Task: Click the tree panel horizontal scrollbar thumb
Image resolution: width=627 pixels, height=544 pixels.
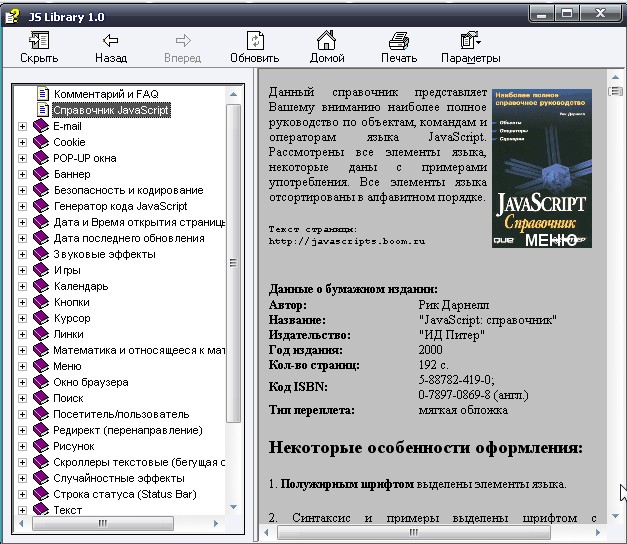Action: click(103, 523)
